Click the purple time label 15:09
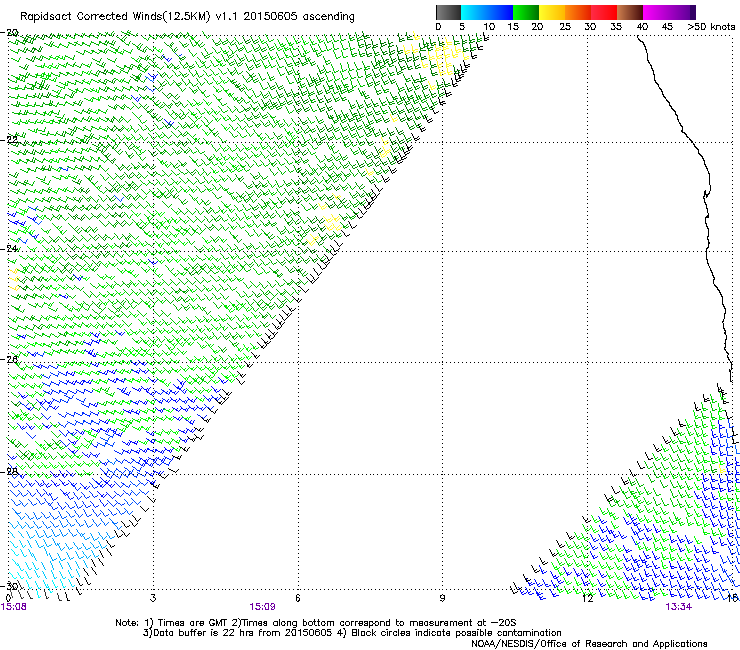Viewport: 740px width, 650px height. (x=262, y=607)
